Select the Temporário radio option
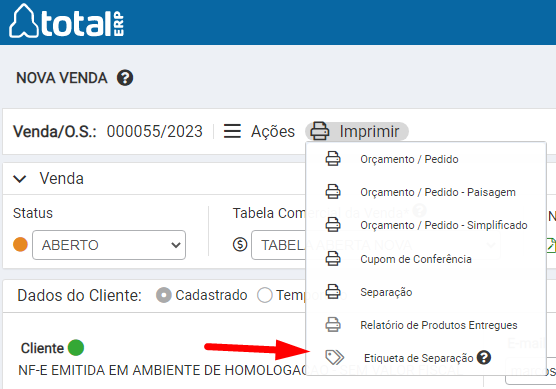 pyautogui.click(x=265, y=295)
